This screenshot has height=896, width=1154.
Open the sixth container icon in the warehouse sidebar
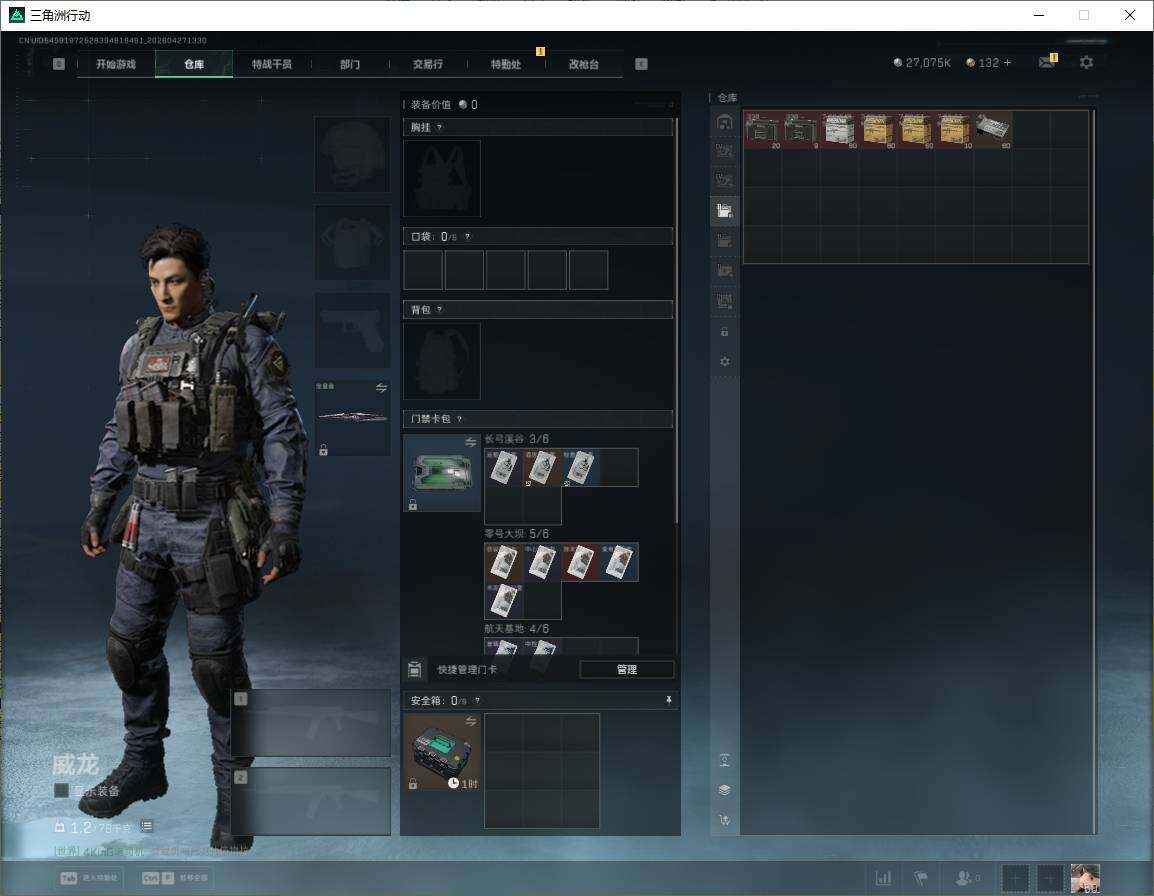724,271
